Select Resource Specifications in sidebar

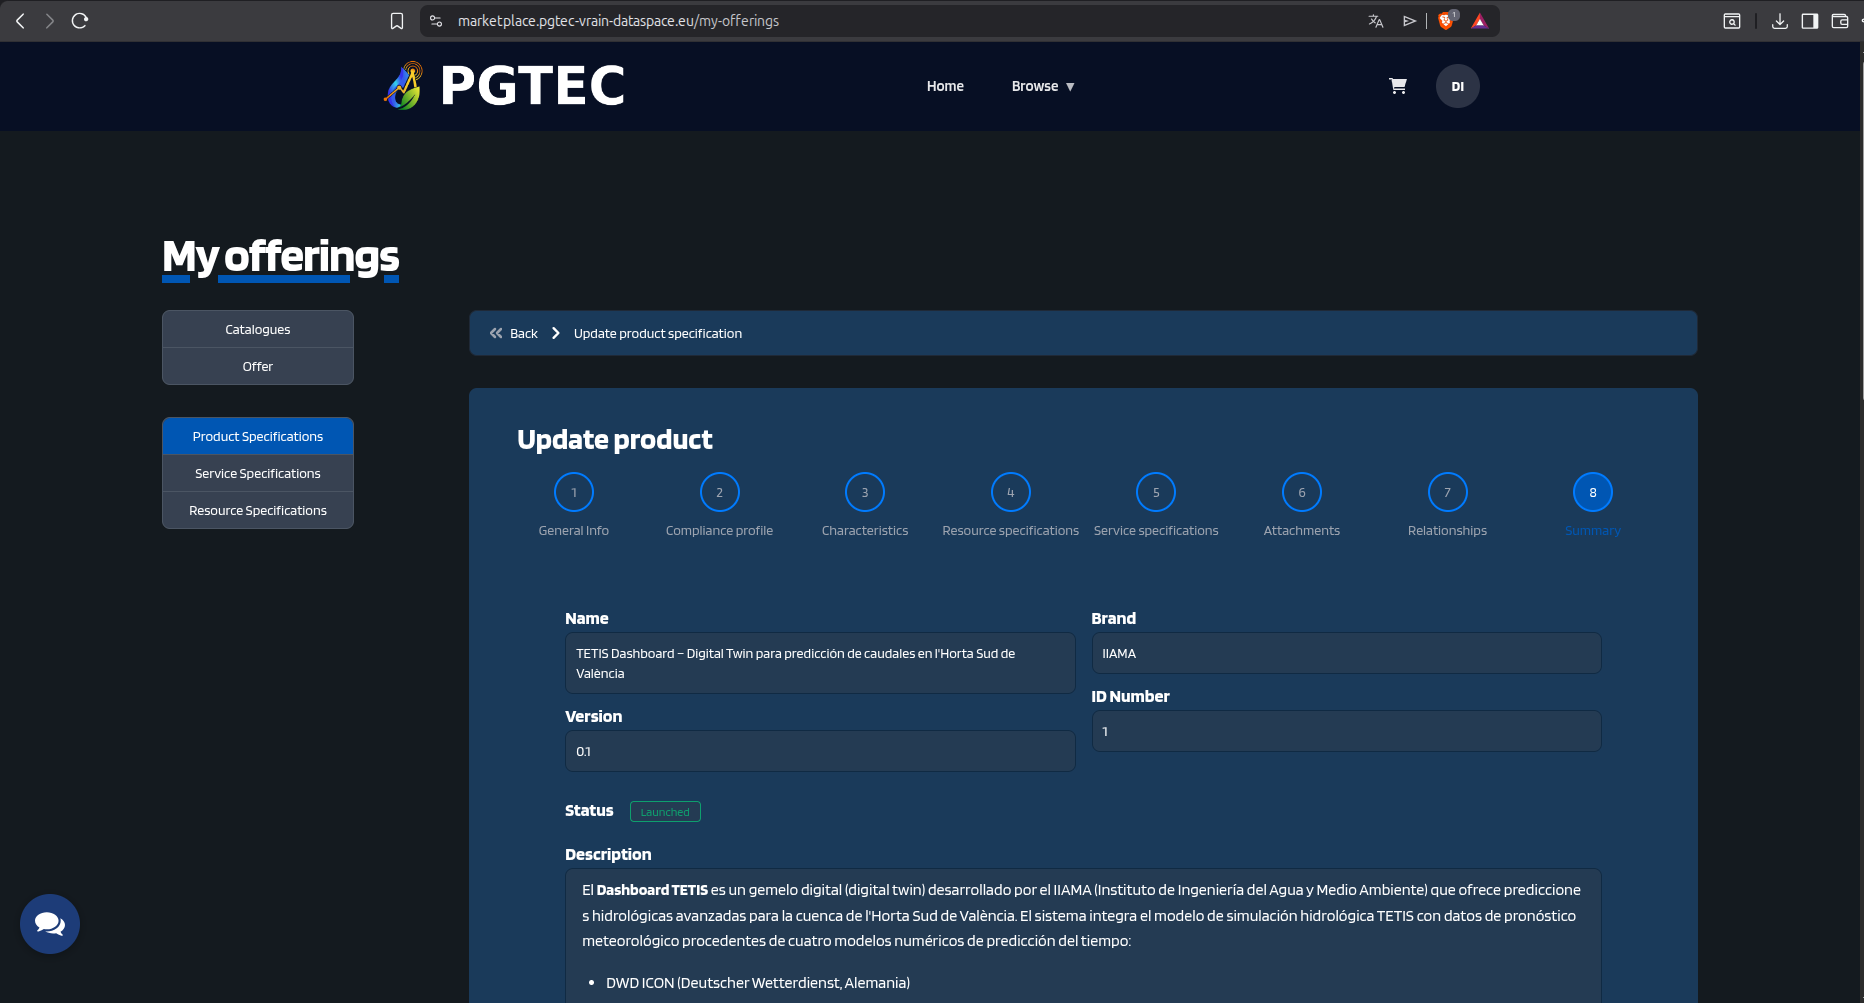pyautogui.click(x=258, y=510)
